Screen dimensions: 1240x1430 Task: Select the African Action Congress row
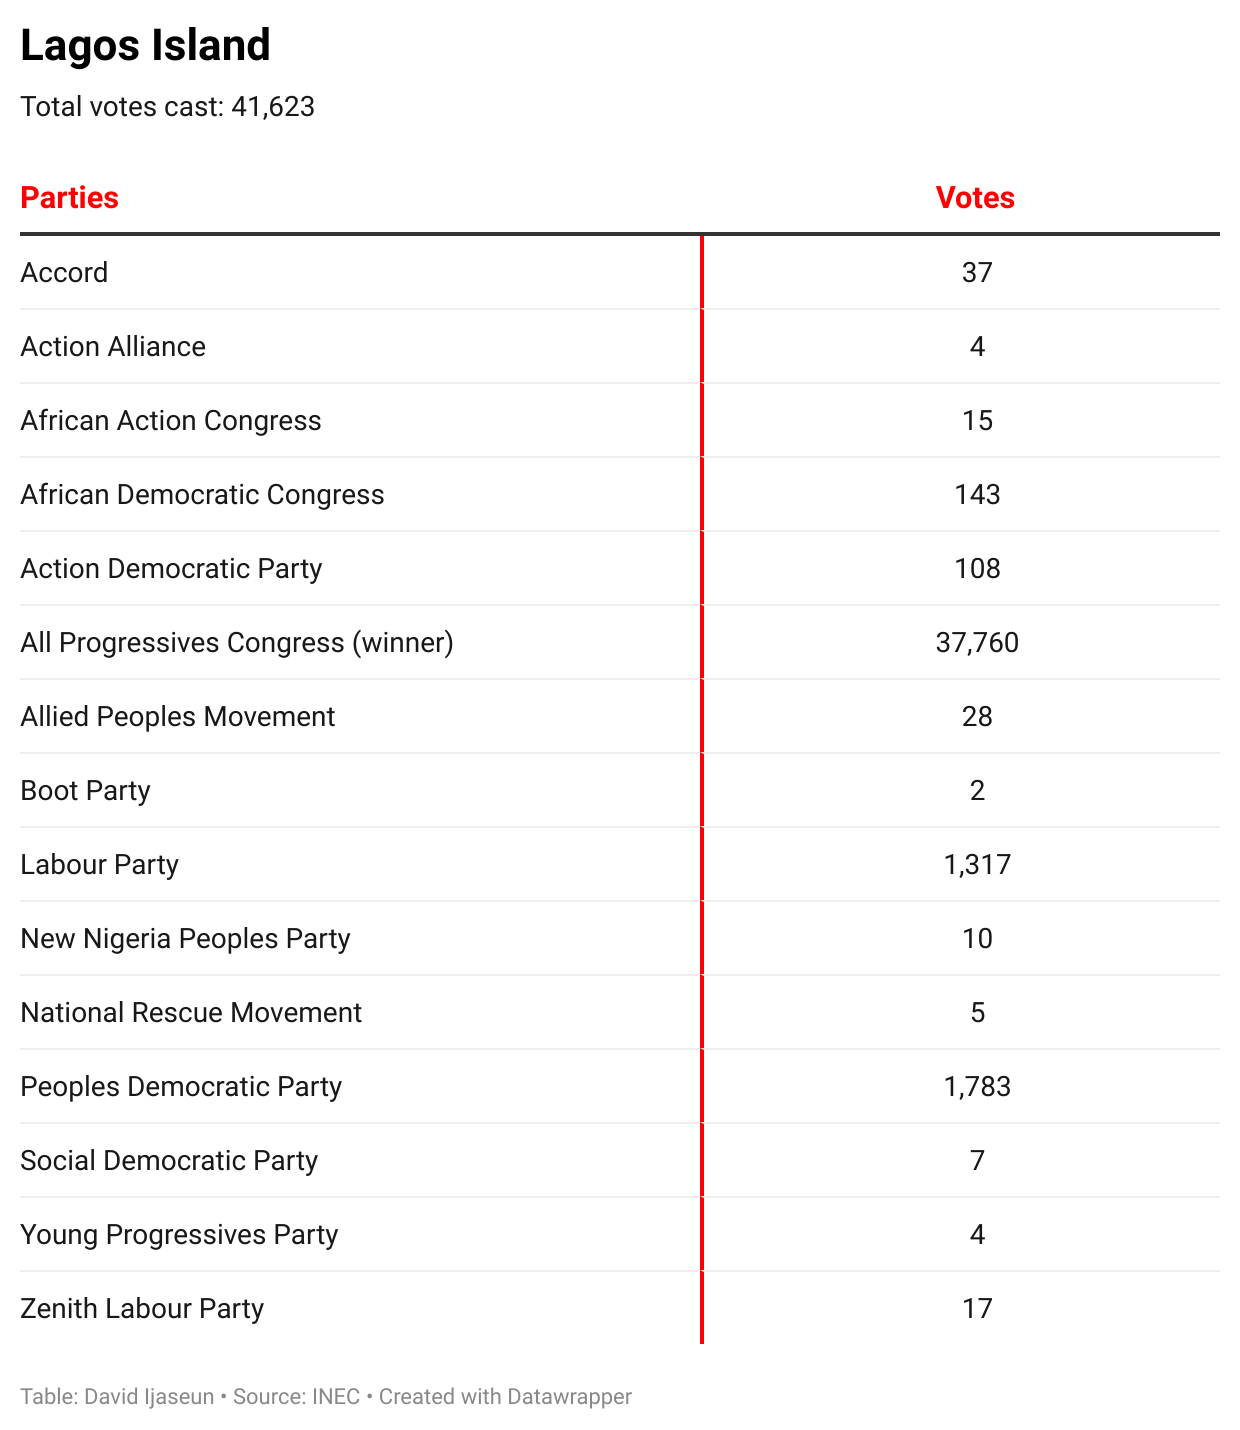(171, 421)
